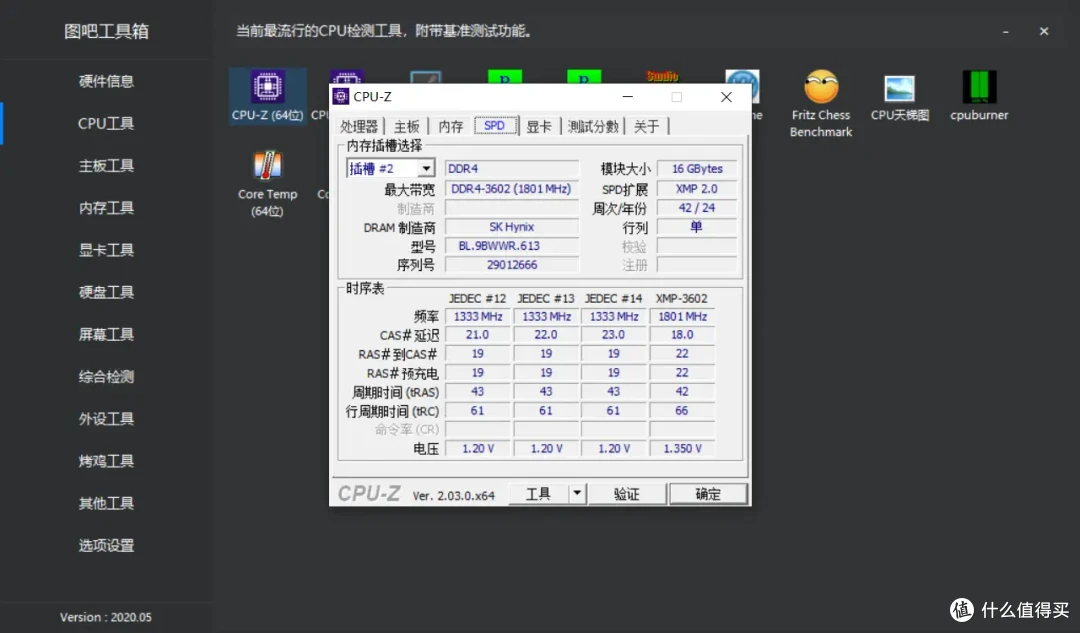Expand the 插槽 #2 slot dropdown
Screen dimensions: 1080x633
(x=426, y=169)
